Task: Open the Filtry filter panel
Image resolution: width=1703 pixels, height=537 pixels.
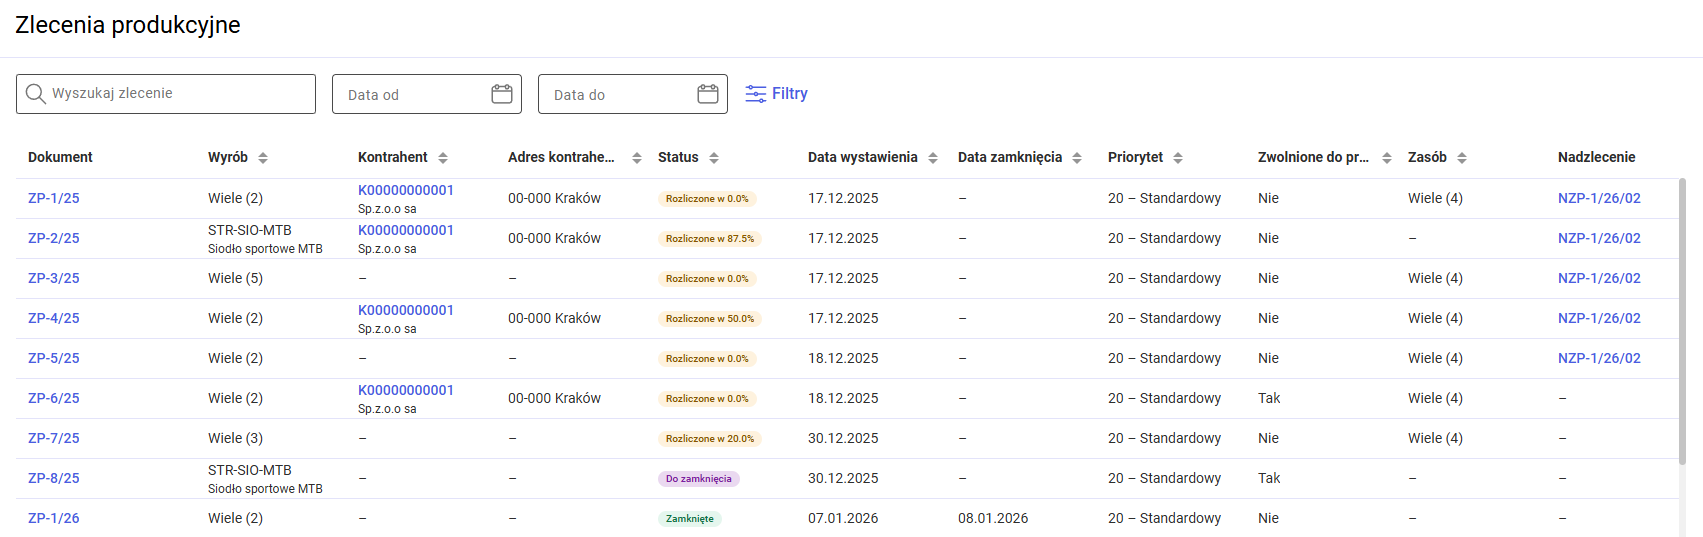Action: tap(776, 94)
